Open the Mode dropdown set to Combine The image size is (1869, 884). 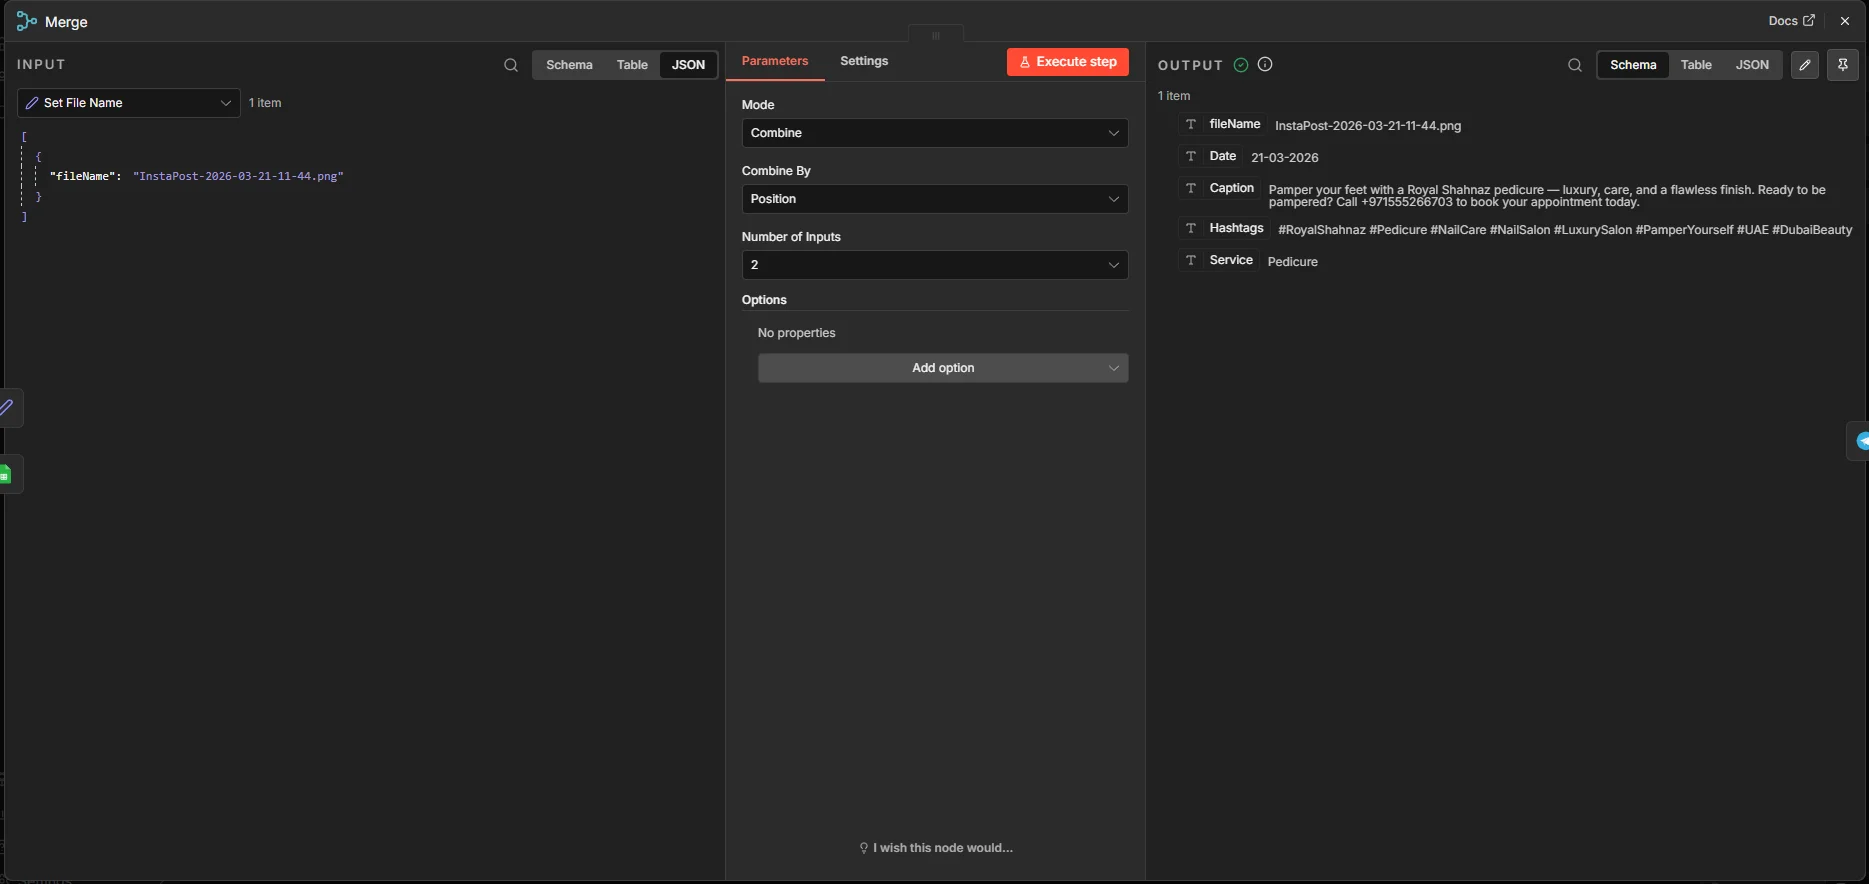coord(934,133)
